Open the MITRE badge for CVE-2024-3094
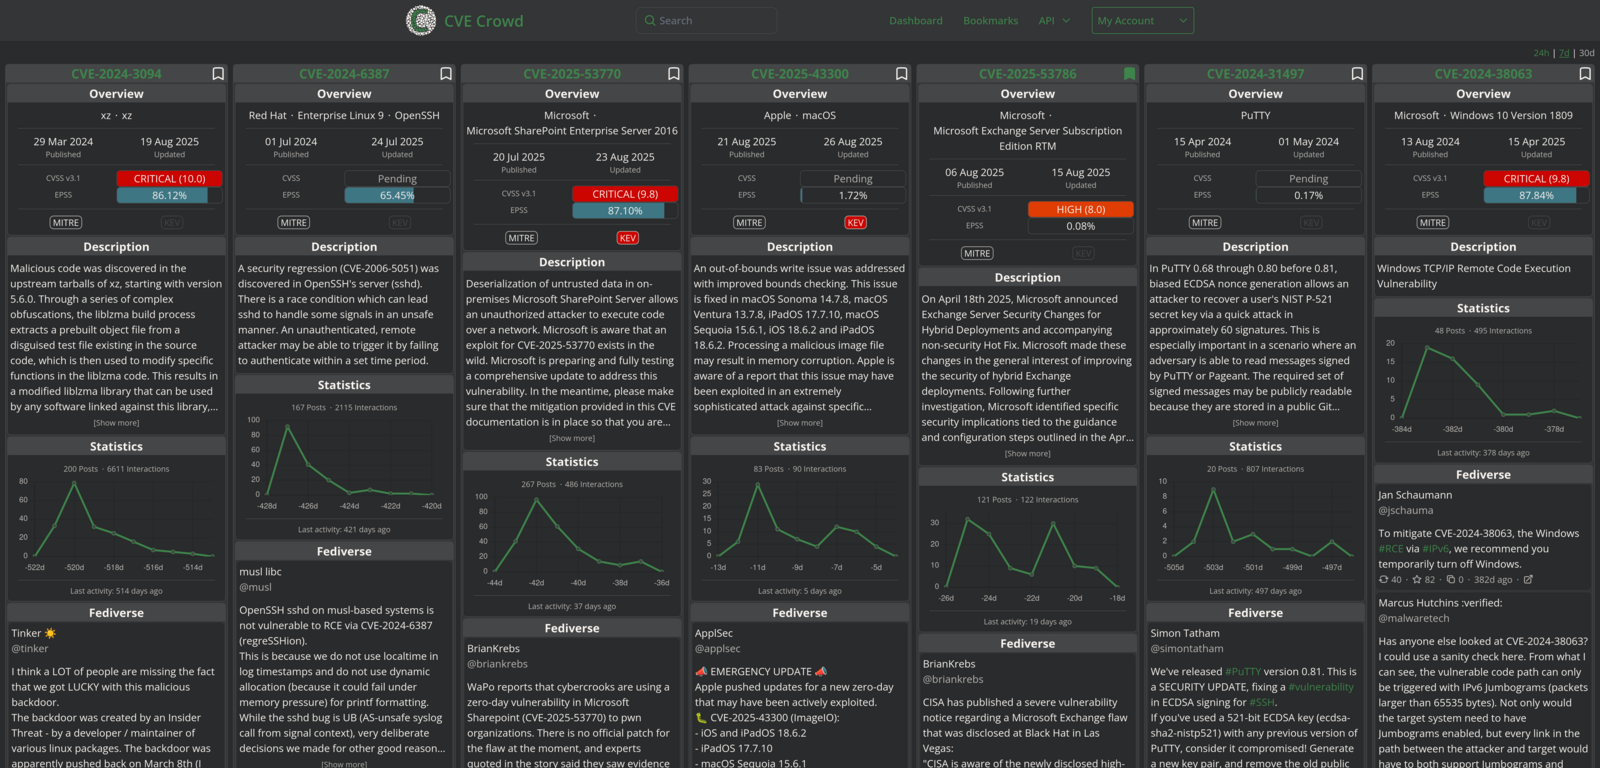The height and width of the screenshot is (768, 1600). 66,223
